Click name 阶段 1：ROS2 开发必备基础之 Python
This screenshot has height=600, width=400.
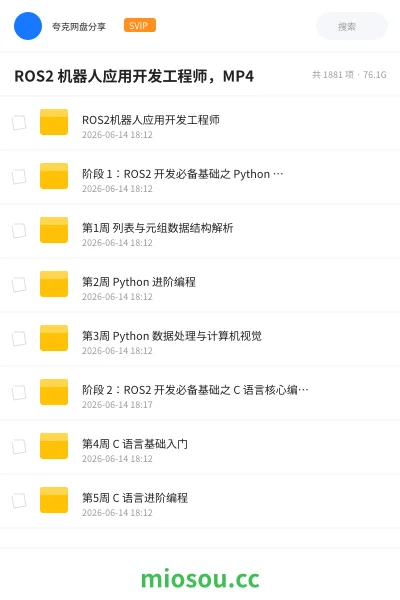click(183, 174)
